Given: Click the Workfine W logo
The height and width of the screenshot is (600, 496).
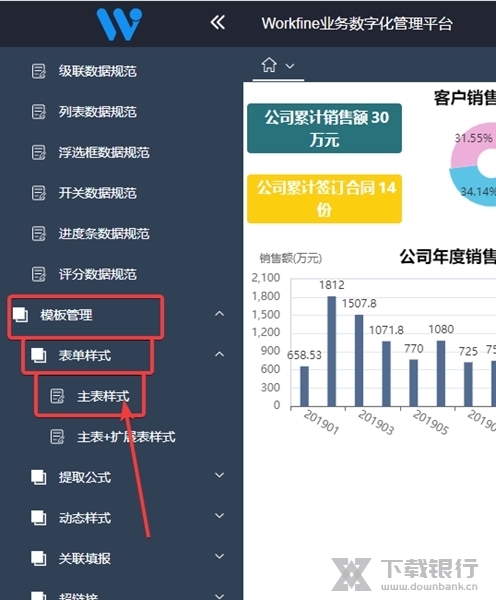Looking at the screenshot, I should [119, 24].
